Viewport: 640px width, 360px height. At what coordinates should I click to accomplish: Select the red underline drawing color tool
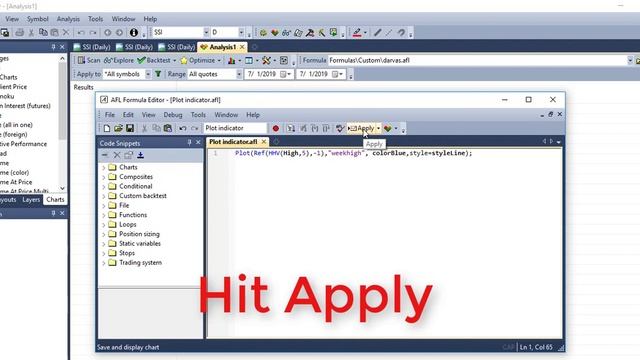click(357, 32)
